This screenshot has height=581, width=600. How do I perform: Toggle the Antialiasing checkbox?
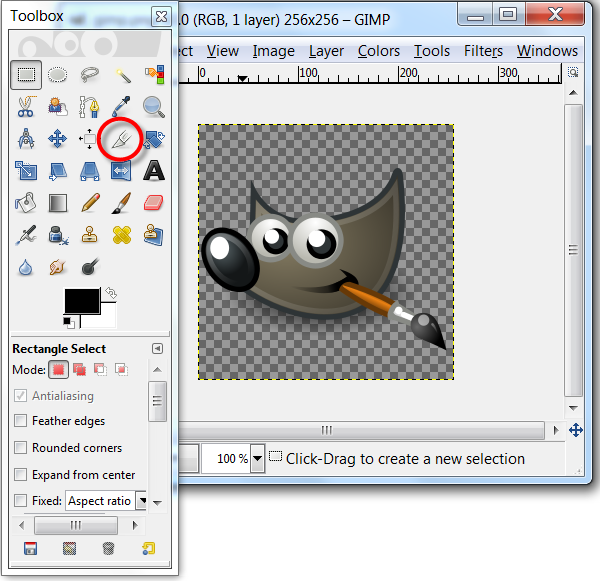click(x=20, y=395)
